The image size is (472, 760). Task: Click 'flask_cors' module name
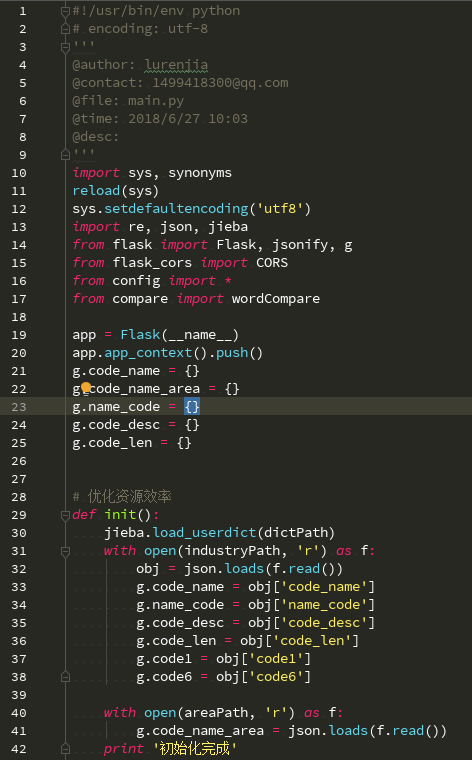coord(152,263)
